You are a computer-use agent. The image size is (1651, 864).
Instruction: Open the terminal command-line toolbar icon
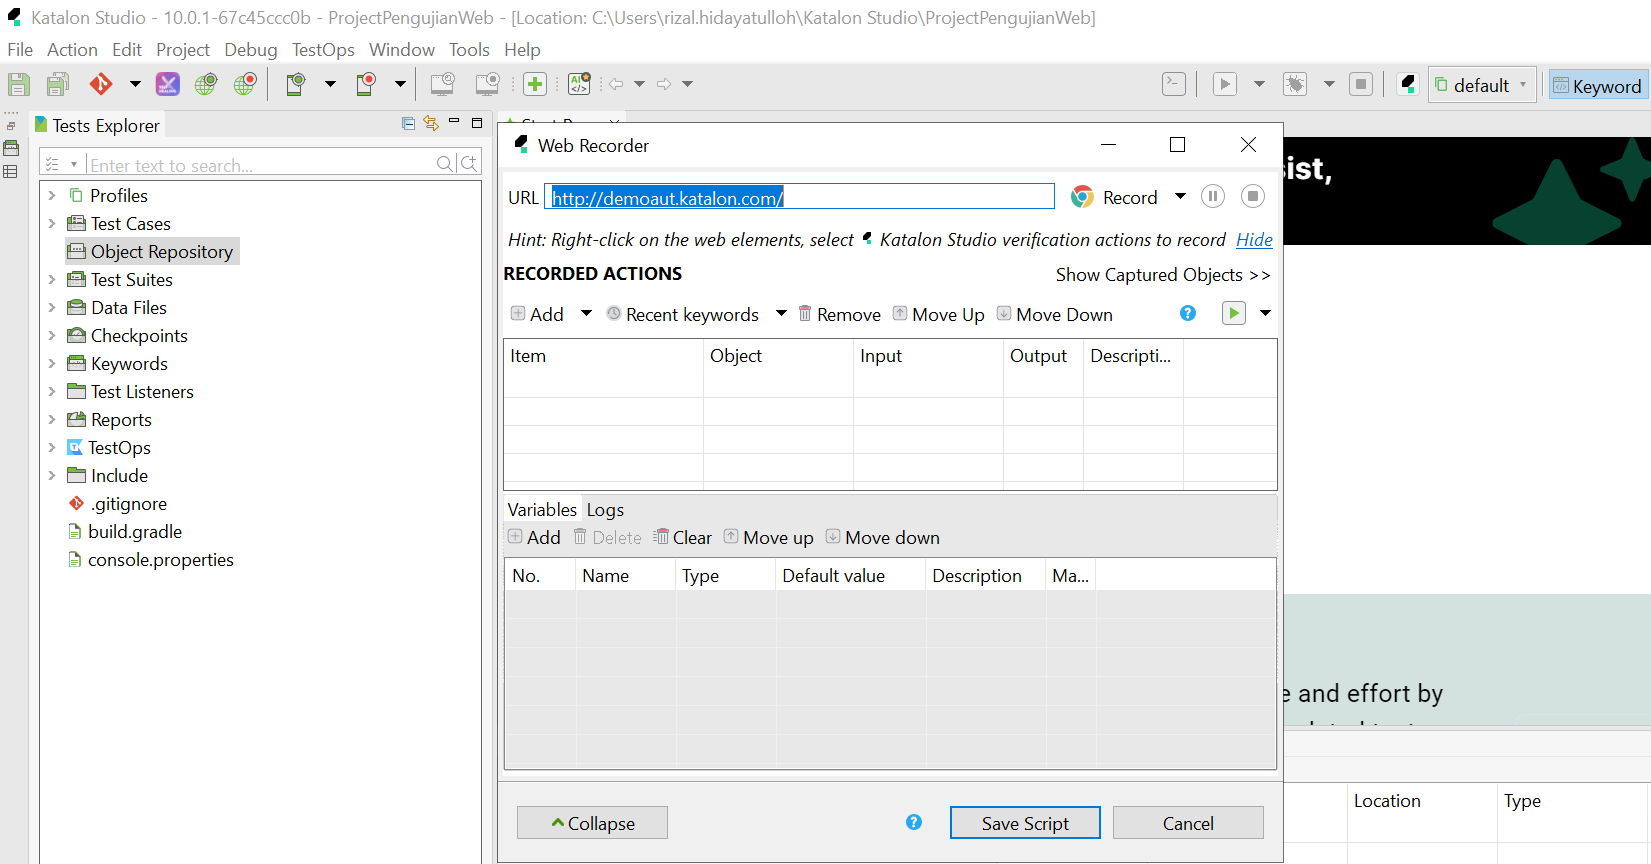pos(1174,84)
